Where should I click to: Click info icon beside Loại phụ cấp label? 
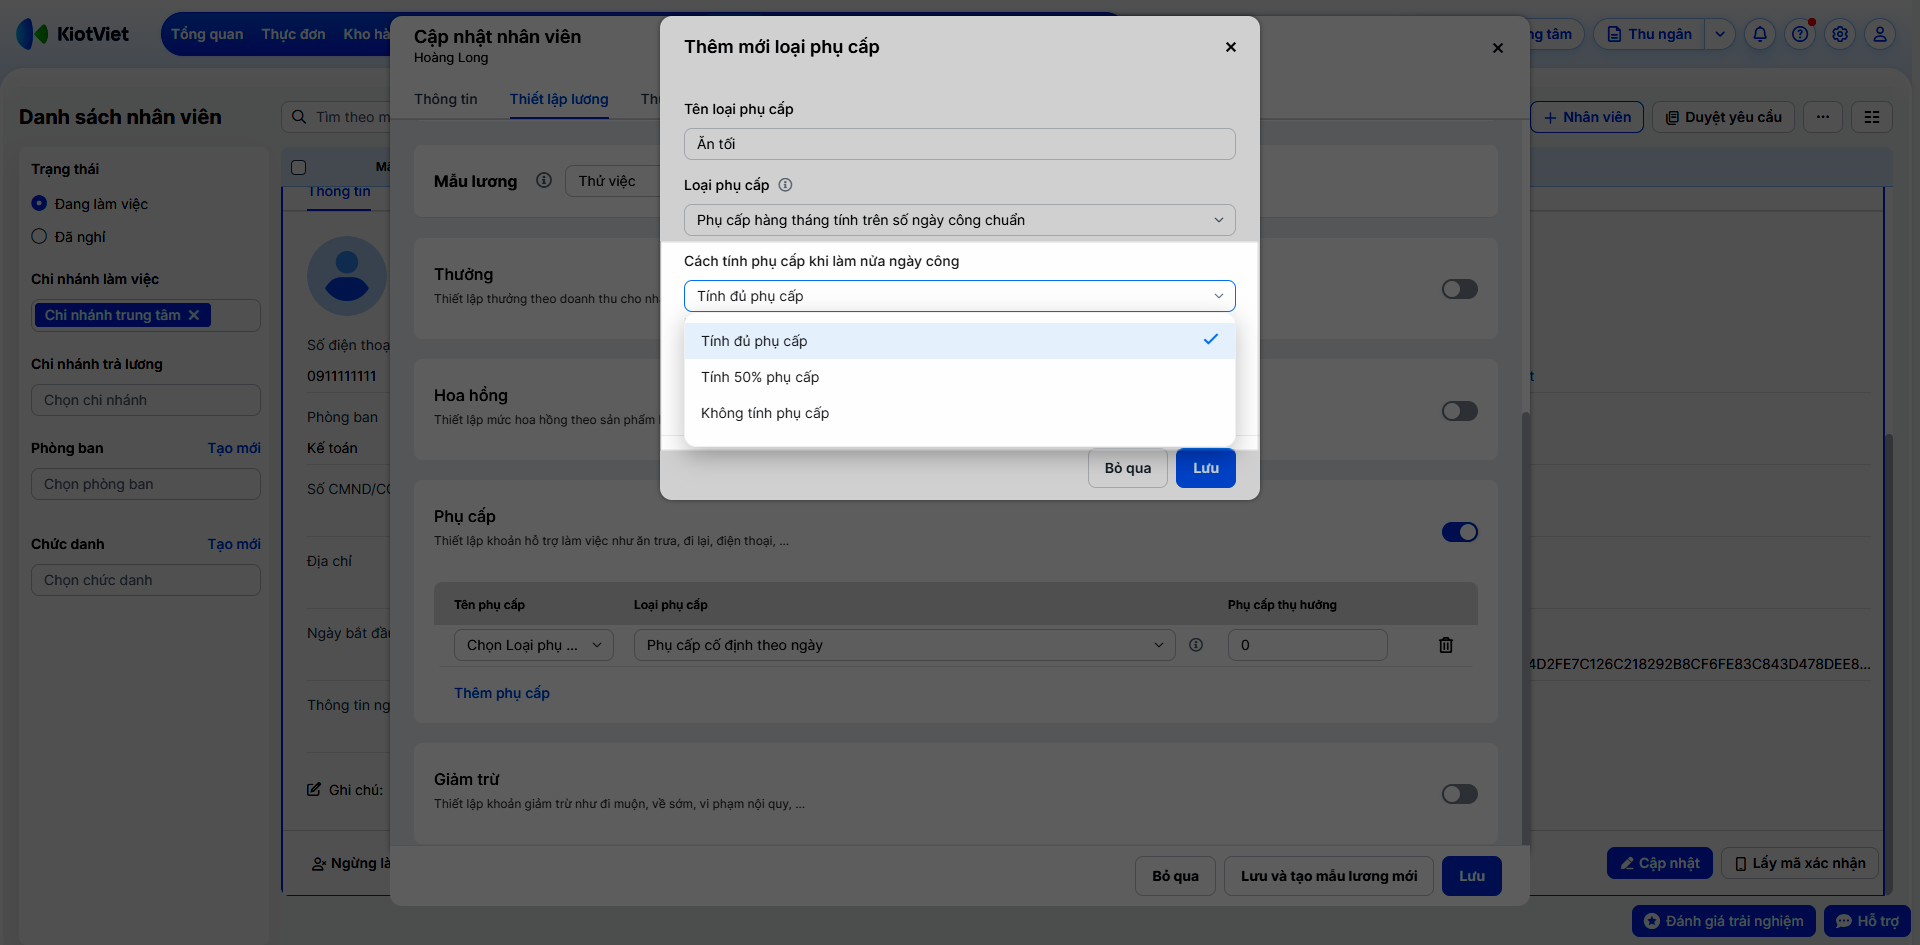(785, 185)
